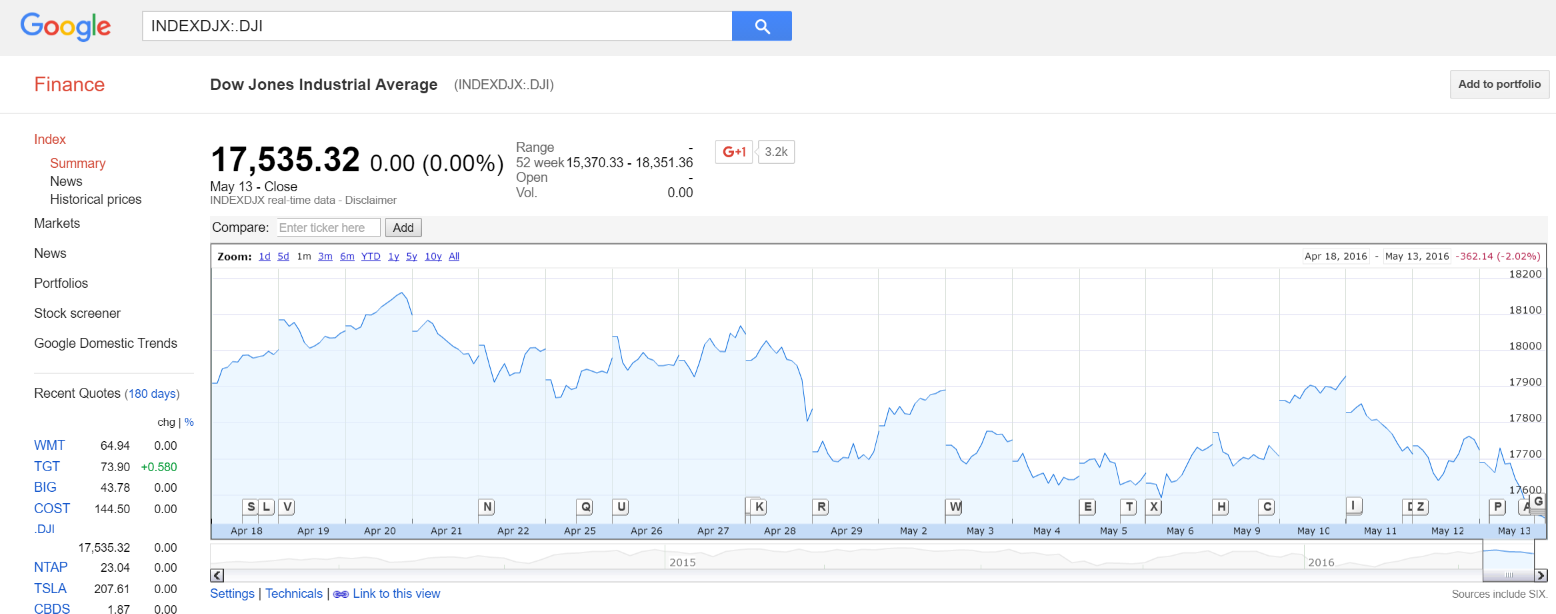Click the G+1 share button
The image size is (1556, 614).
point(733,152)
